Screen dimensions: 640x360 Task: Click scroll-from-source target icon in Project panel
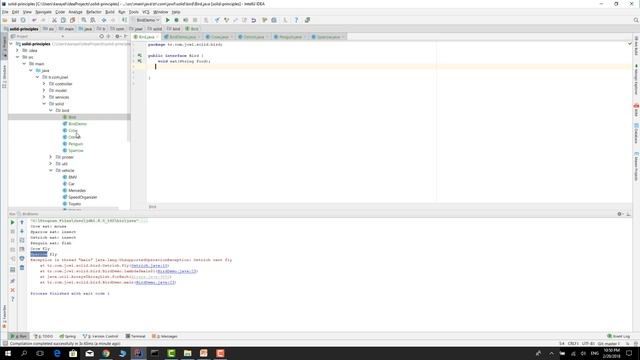[102, 36]
